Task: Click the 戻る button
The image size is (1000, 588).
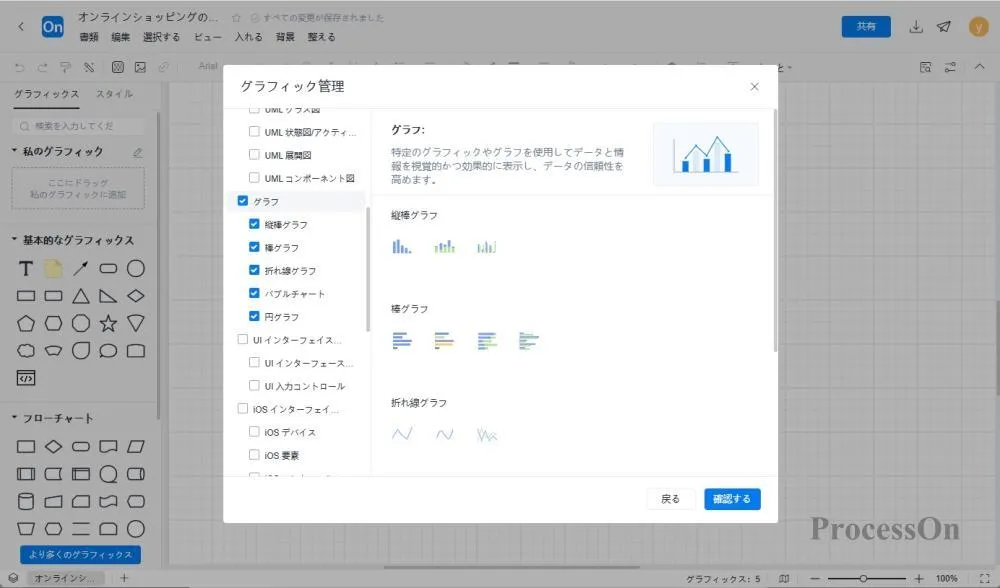Action: pyautogui.click(x=671, y=499)
